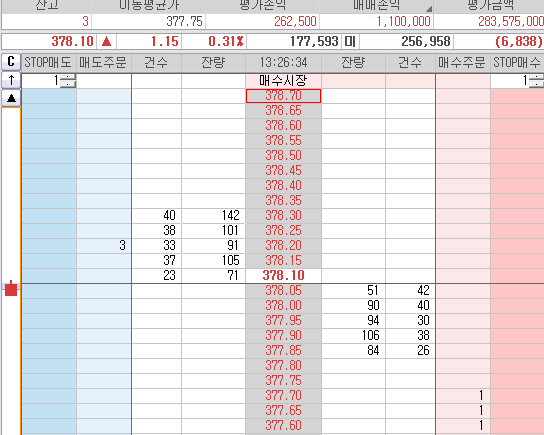Click ask quantity 142 at 378.30
Screen dimensions: 544x435
[213, 215]
